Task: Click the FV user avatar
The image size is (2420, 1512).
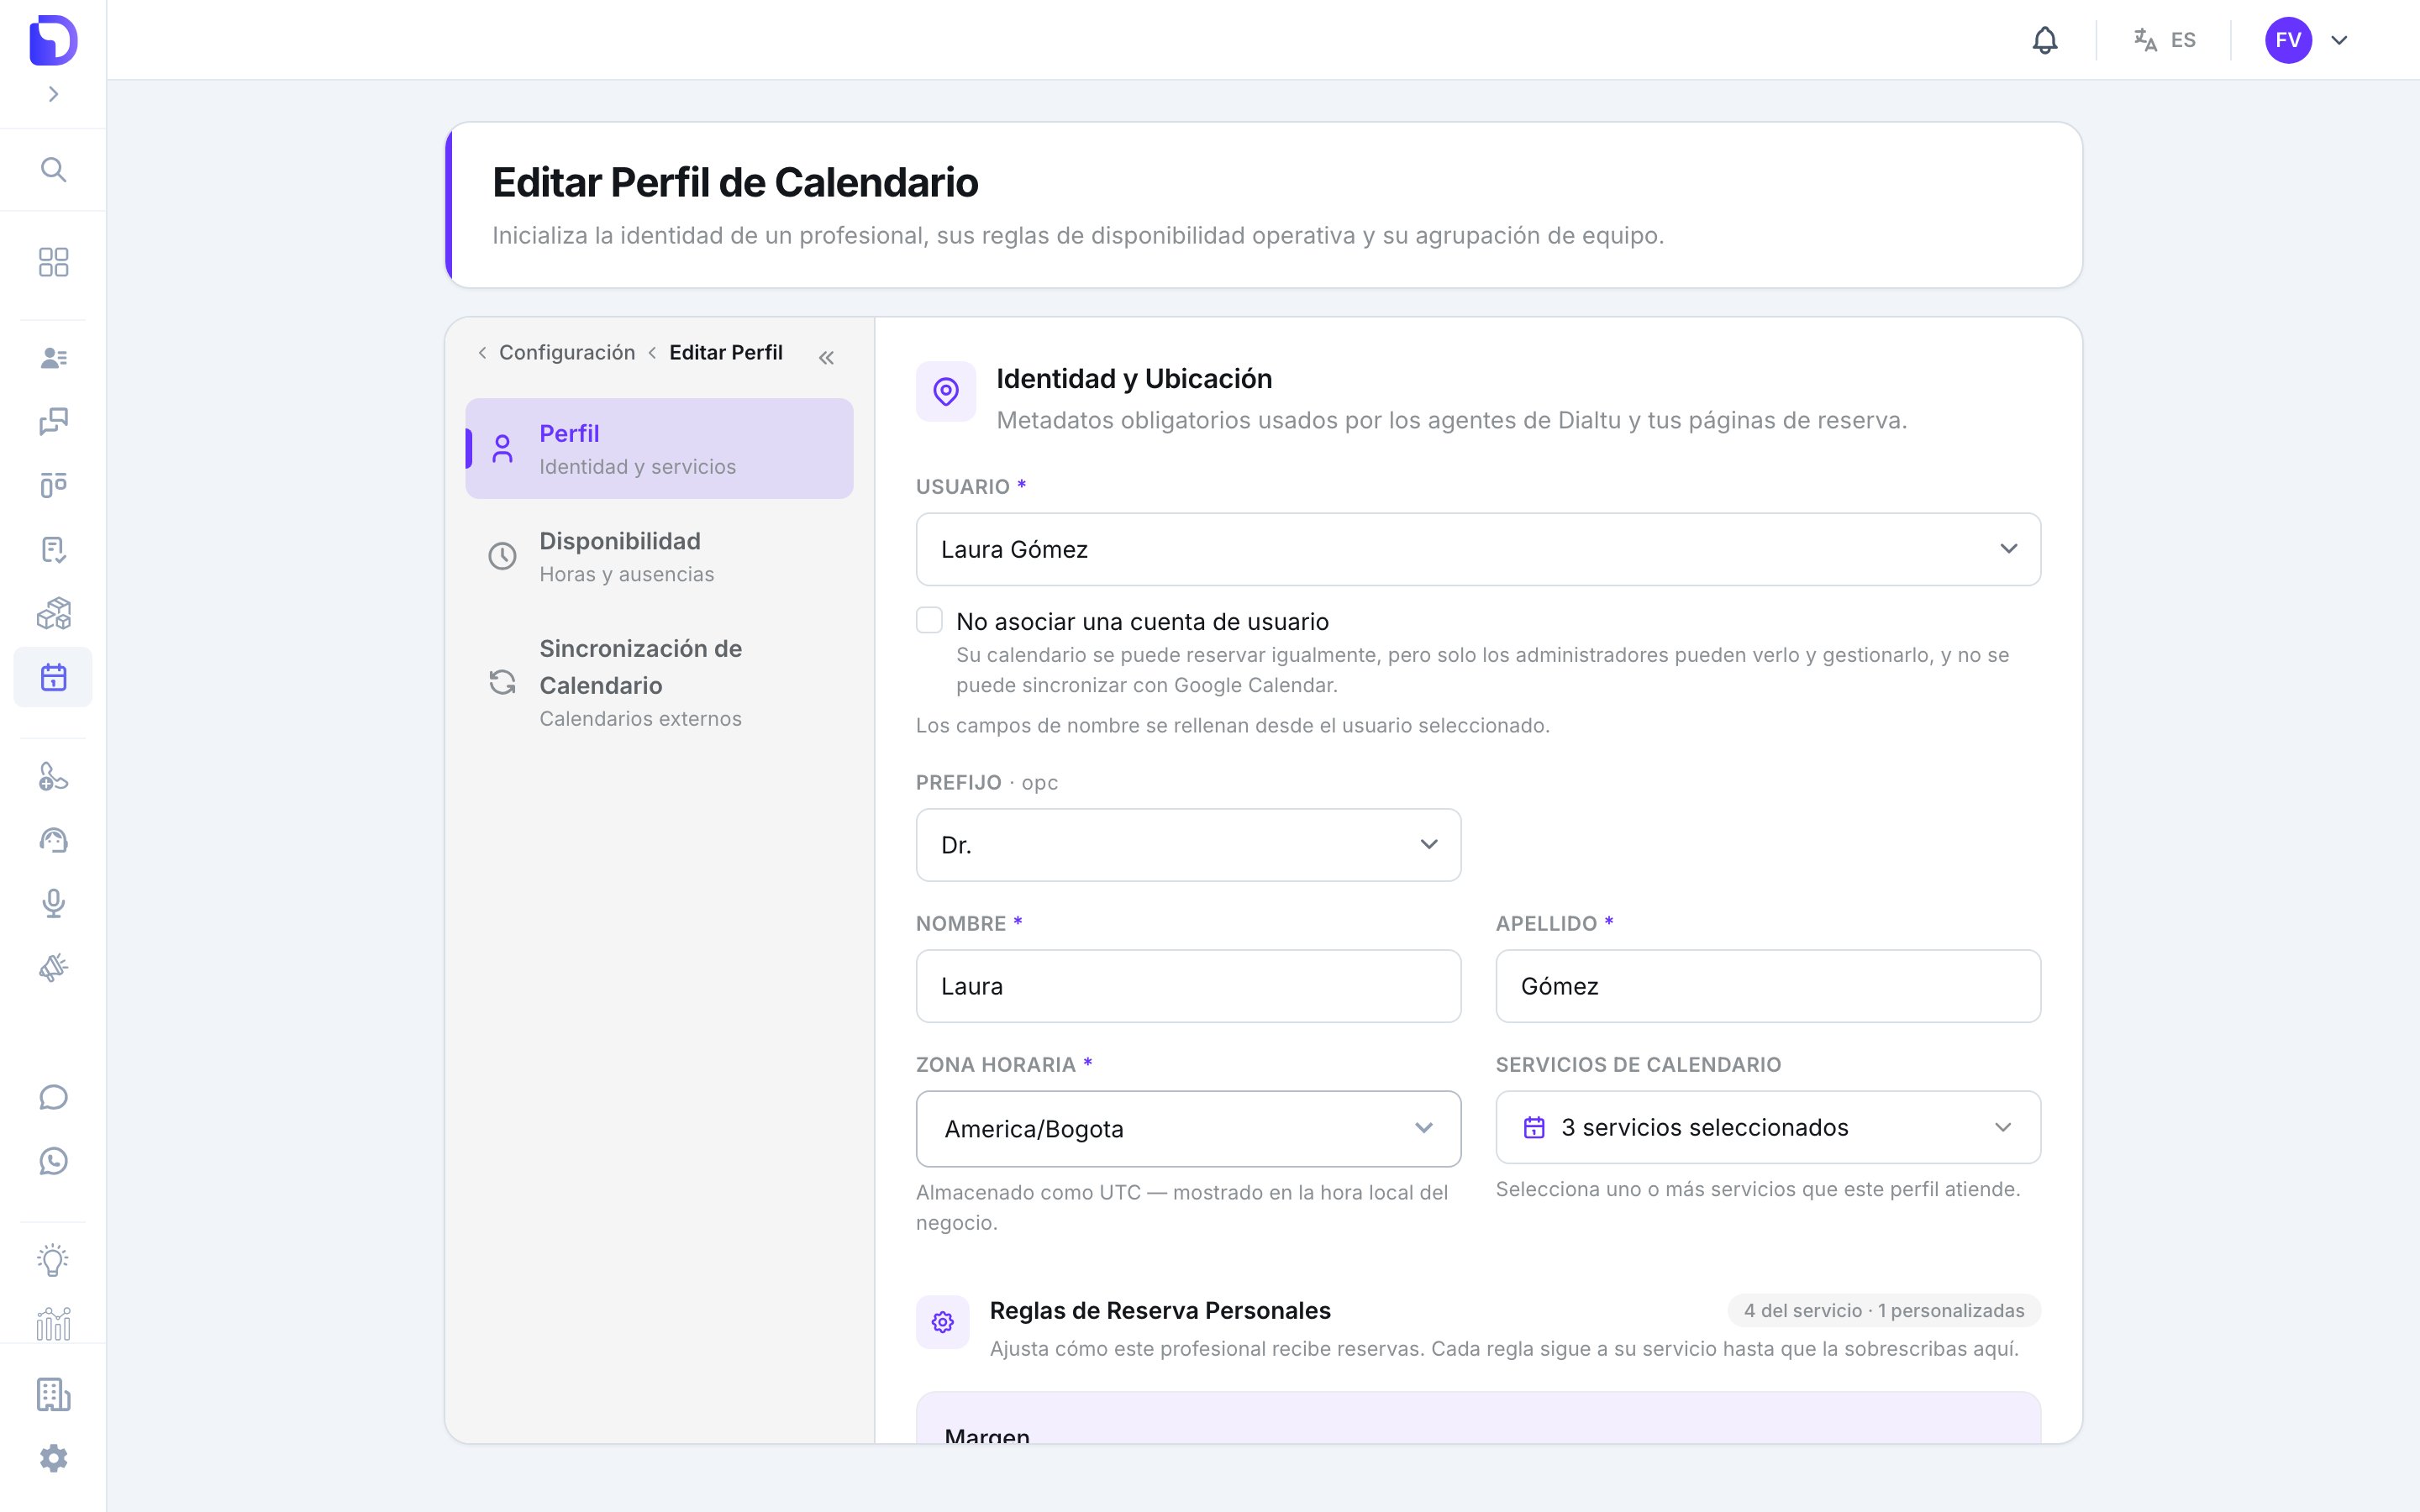Action: pos(2288,40)
